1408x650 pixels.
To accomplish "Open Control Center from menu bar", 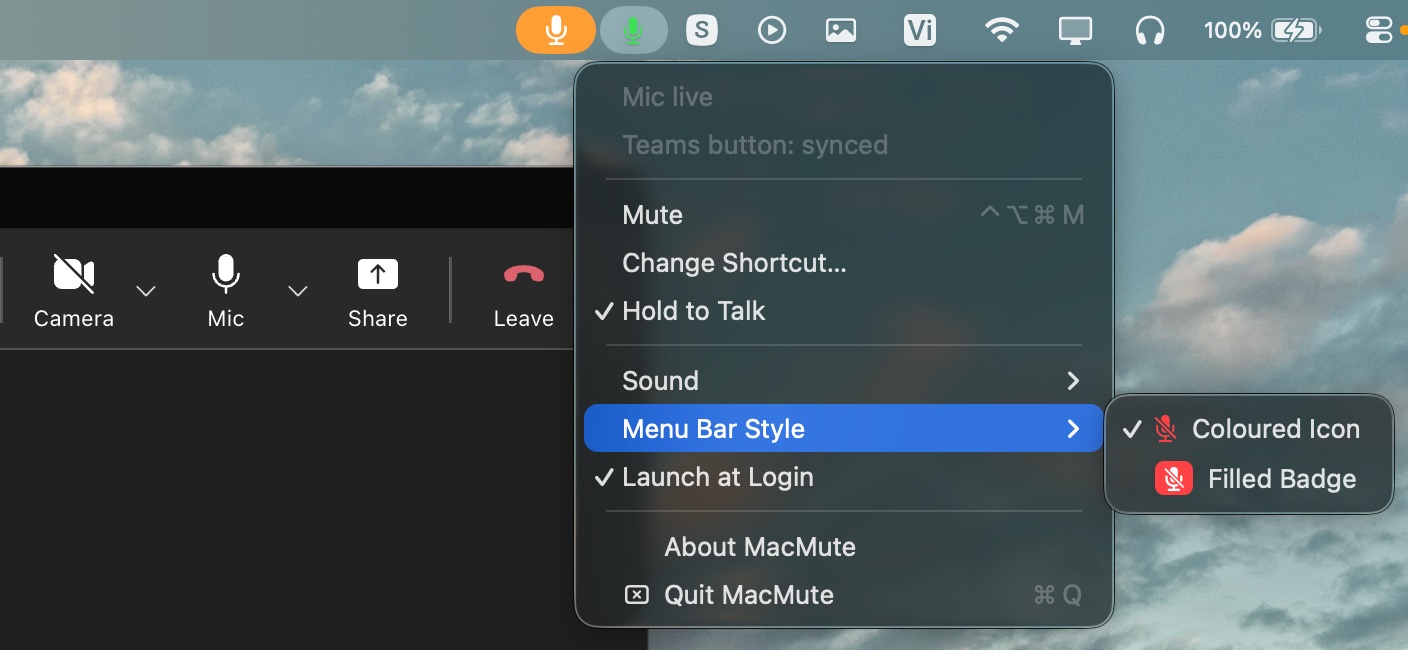I will pyautogui.click(x=1378, y=30).
